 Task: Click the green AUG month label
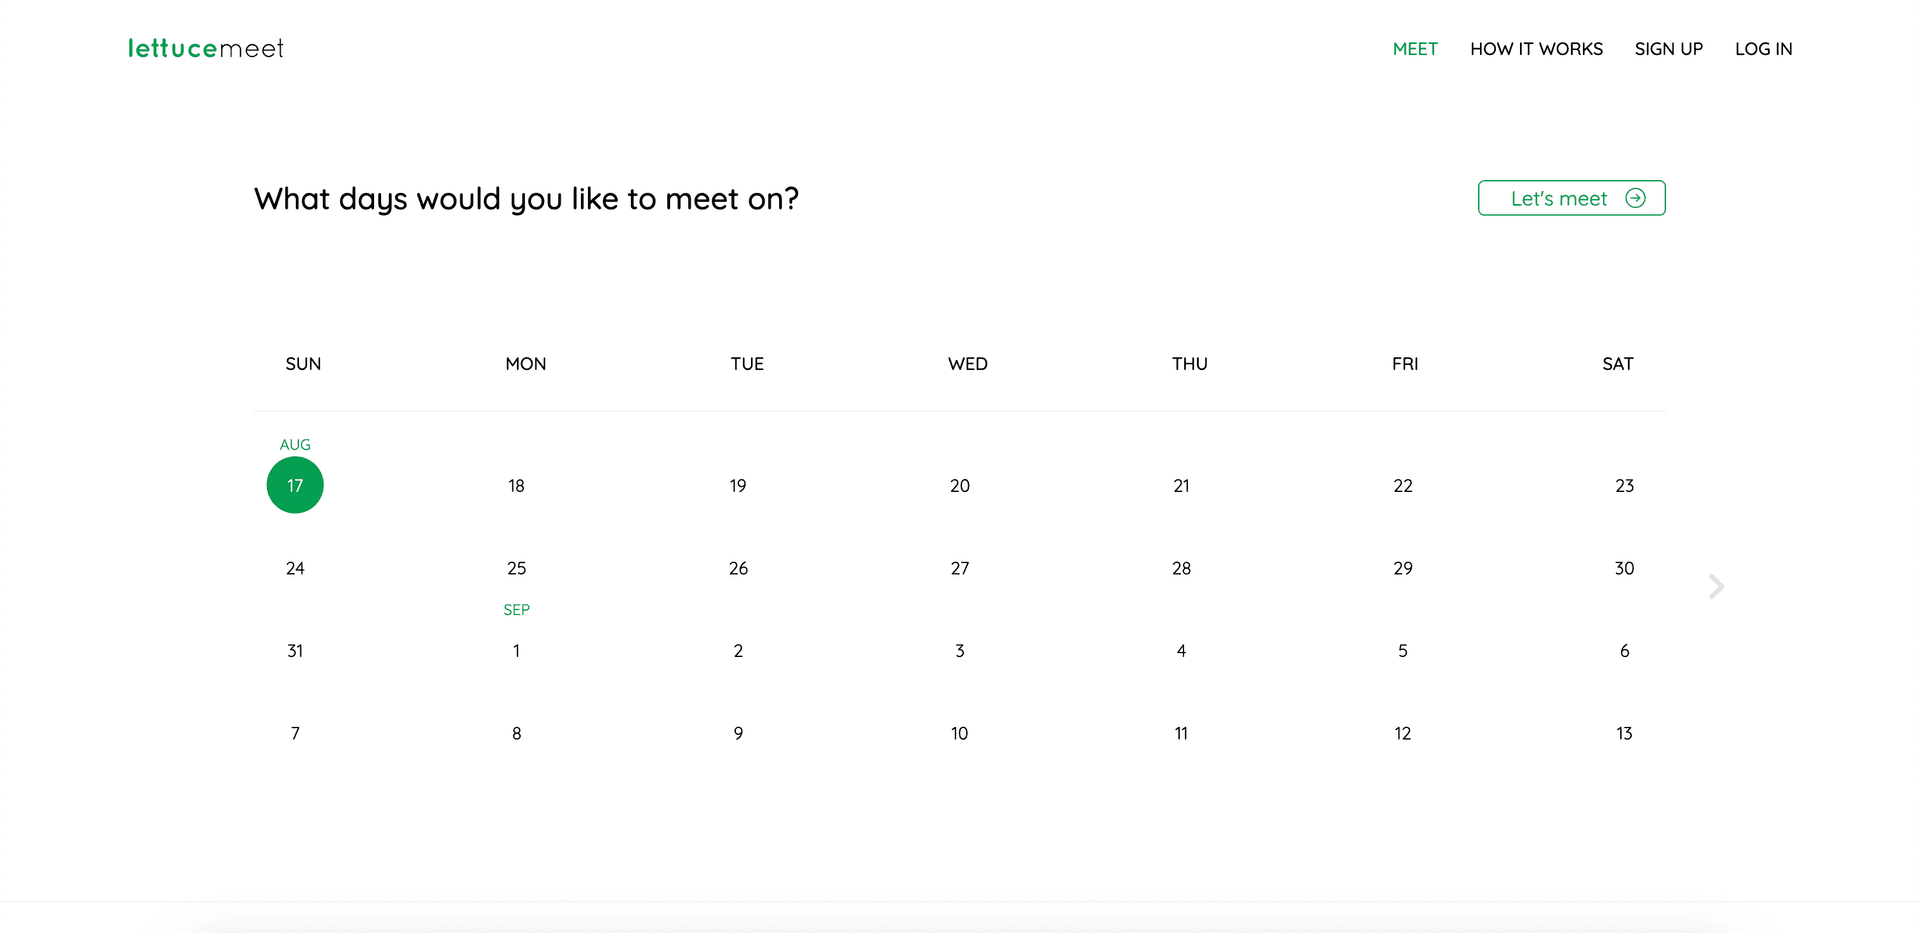(294, 444)
